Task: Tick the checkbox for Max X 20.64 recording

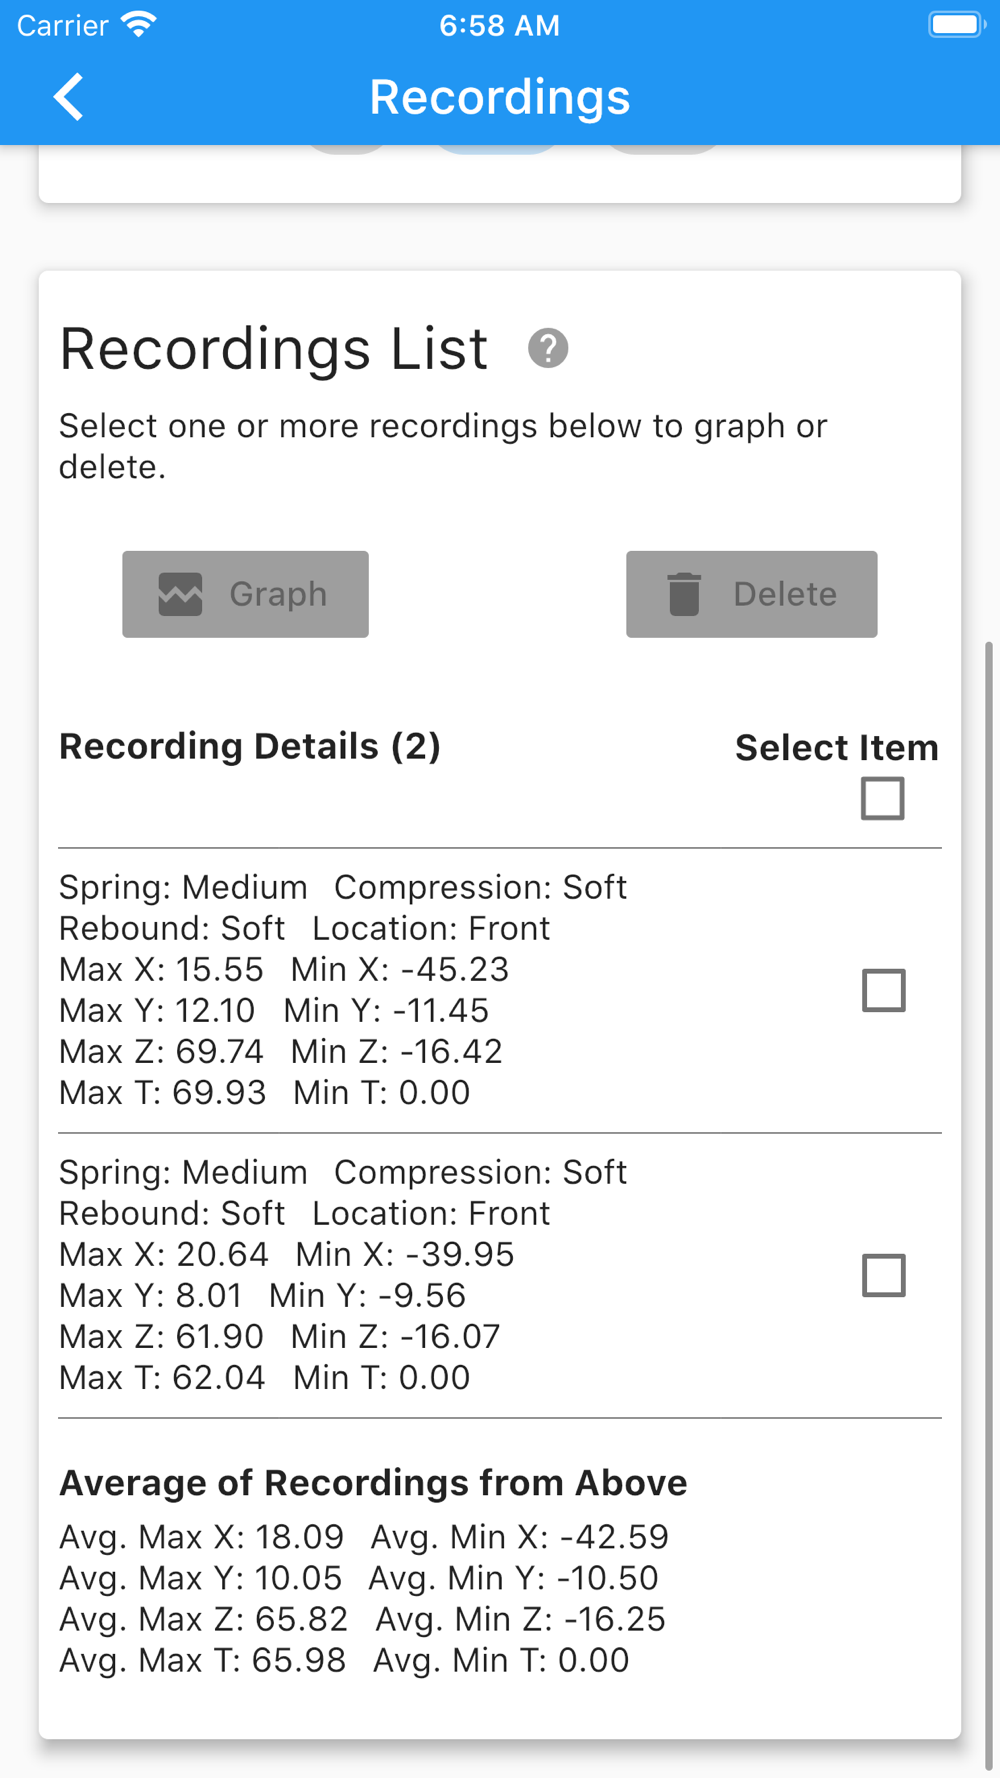Action: point(883,1275)
